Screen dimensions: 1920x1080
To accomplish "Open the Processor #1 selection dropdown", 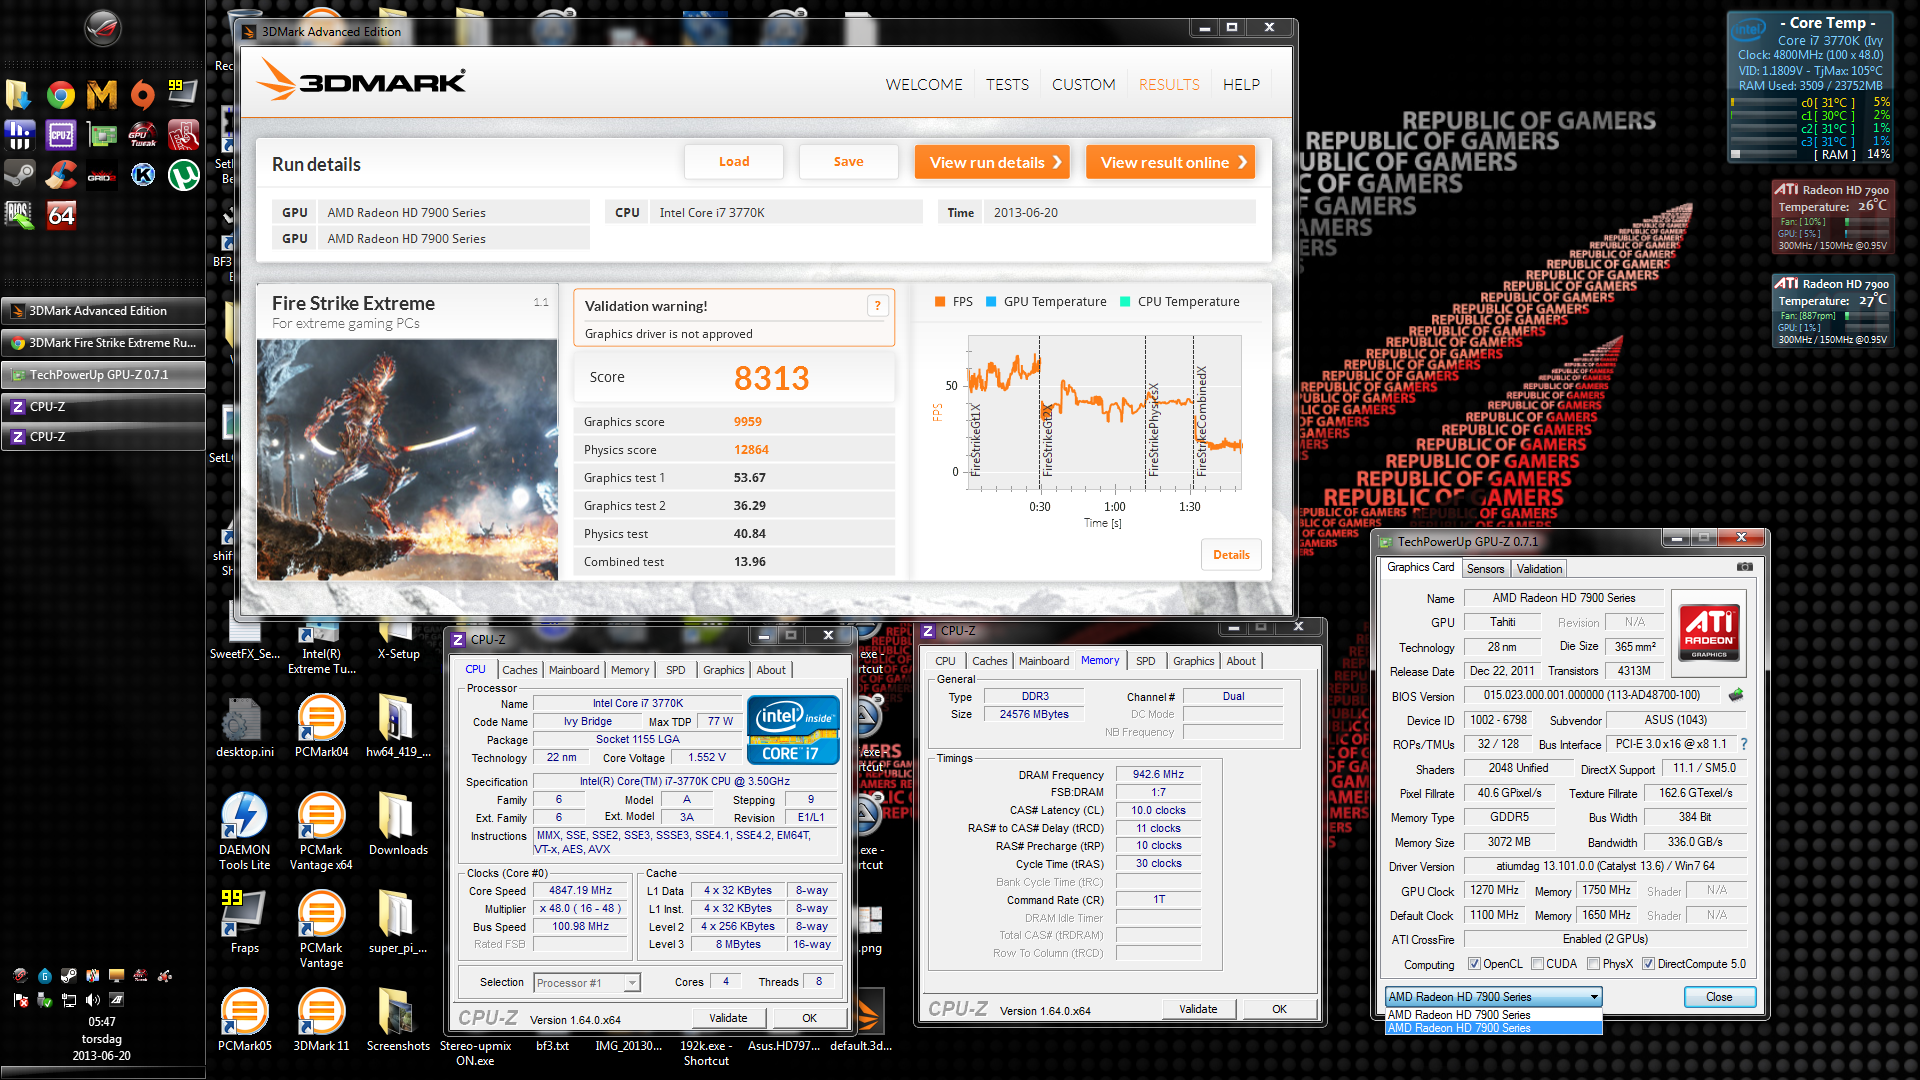I will [586, 983].
